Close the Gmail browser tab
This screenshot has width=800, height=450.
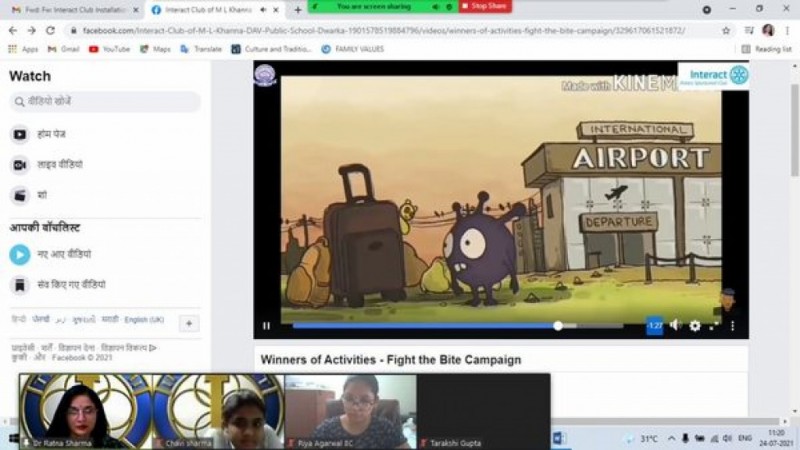(136, 10)
